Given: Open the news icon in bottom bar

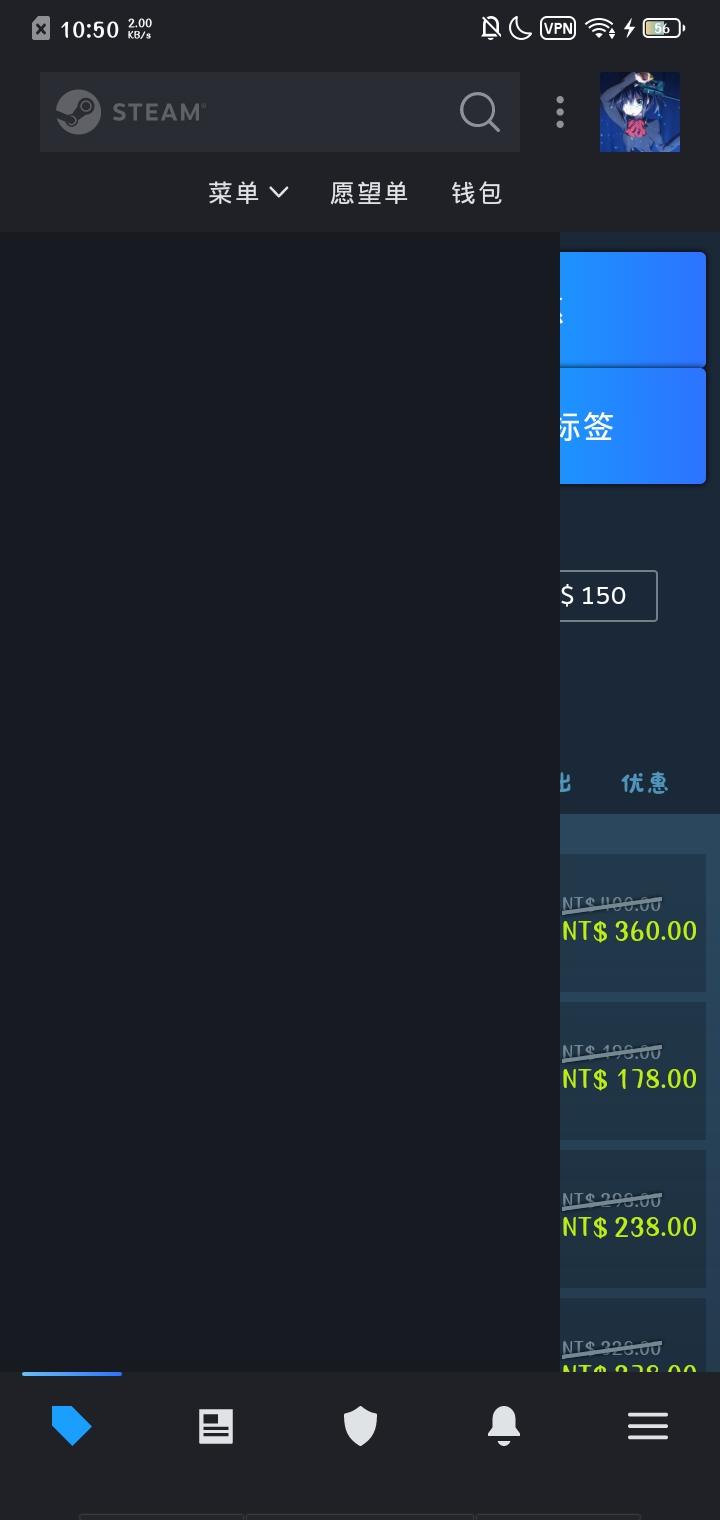Looking at the screenshot, I should tap(216, 1426).
